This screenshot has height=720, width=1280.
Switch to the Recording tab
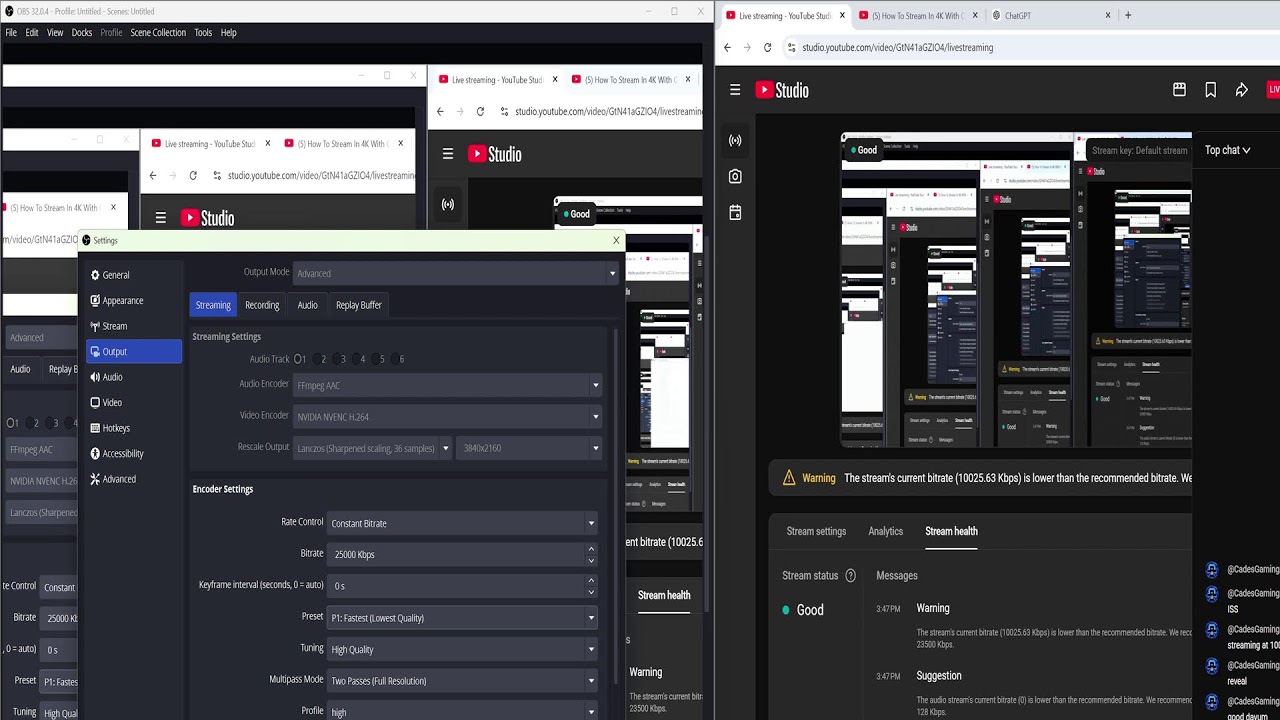[262, 305]
